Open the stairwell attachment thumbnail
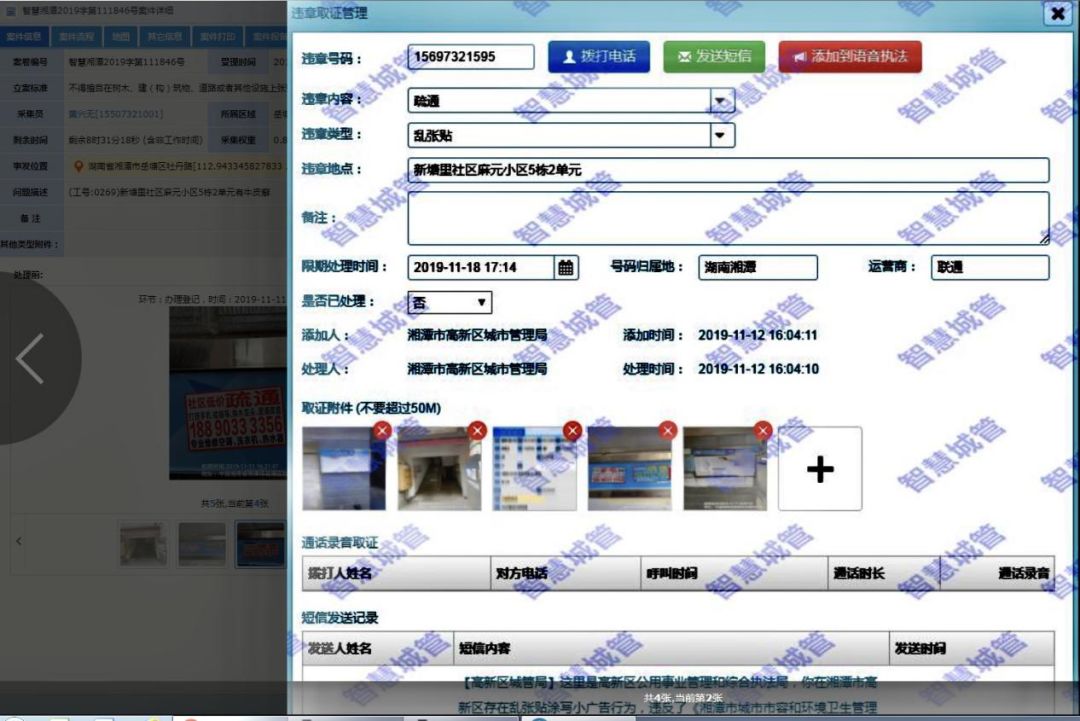This screenshot has width=1080, height=721. pos(439,469)
